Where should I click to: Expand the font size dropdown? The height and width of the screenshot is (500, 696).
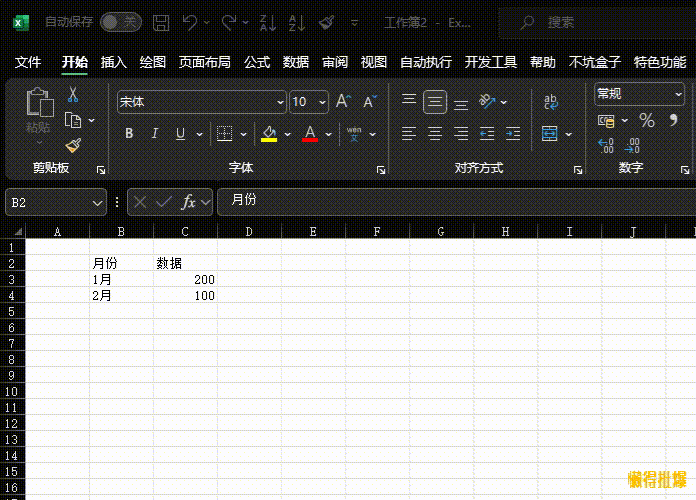tap(321, 102)
